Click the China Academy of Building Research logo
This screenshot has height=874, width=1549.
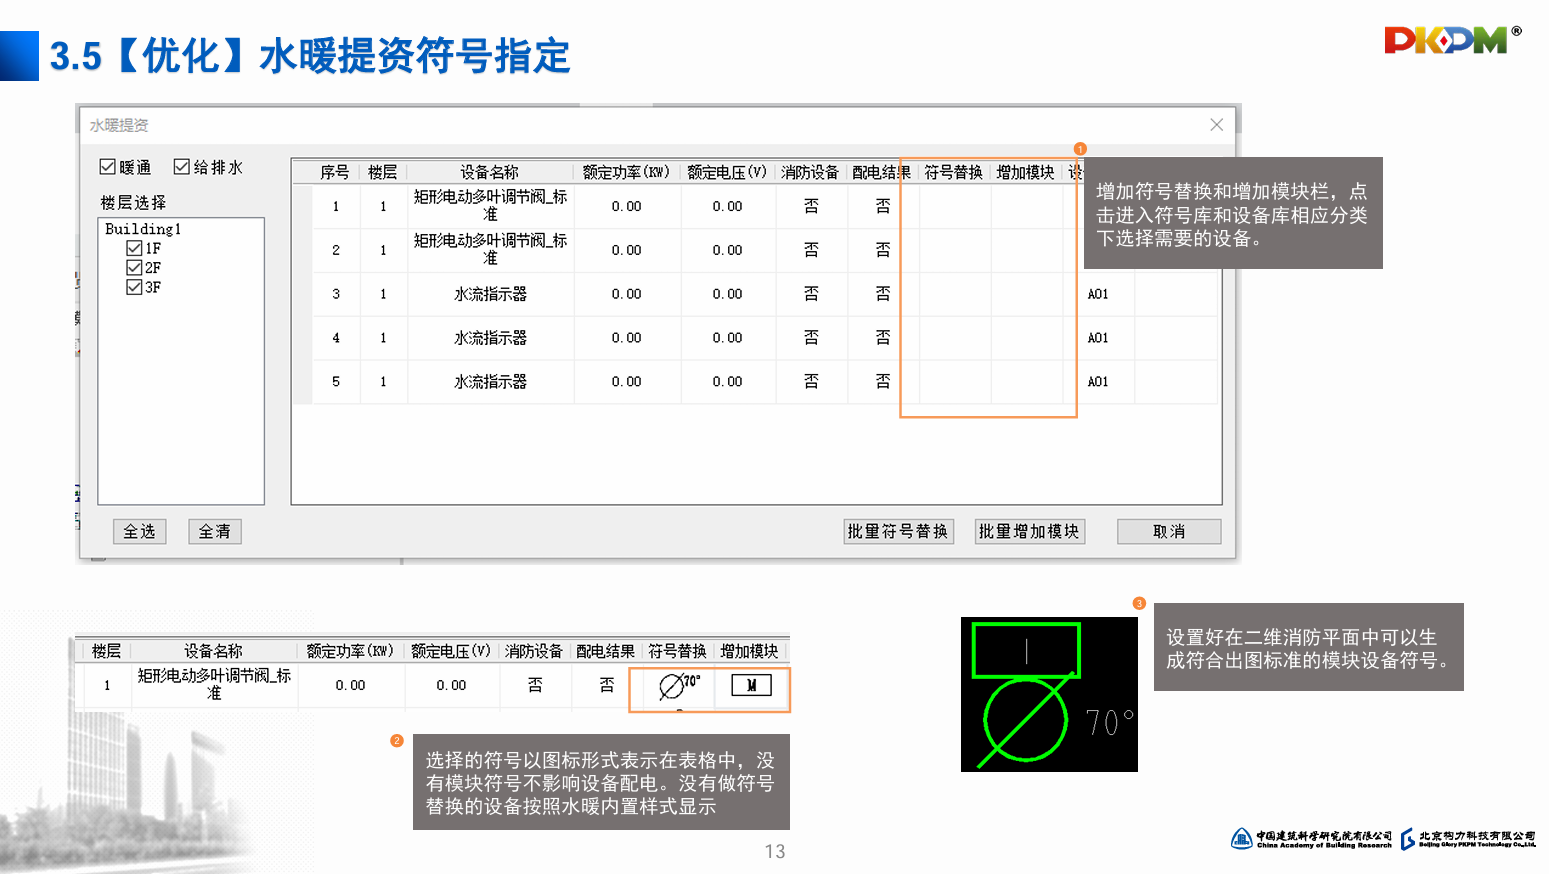pos(1311,839)
